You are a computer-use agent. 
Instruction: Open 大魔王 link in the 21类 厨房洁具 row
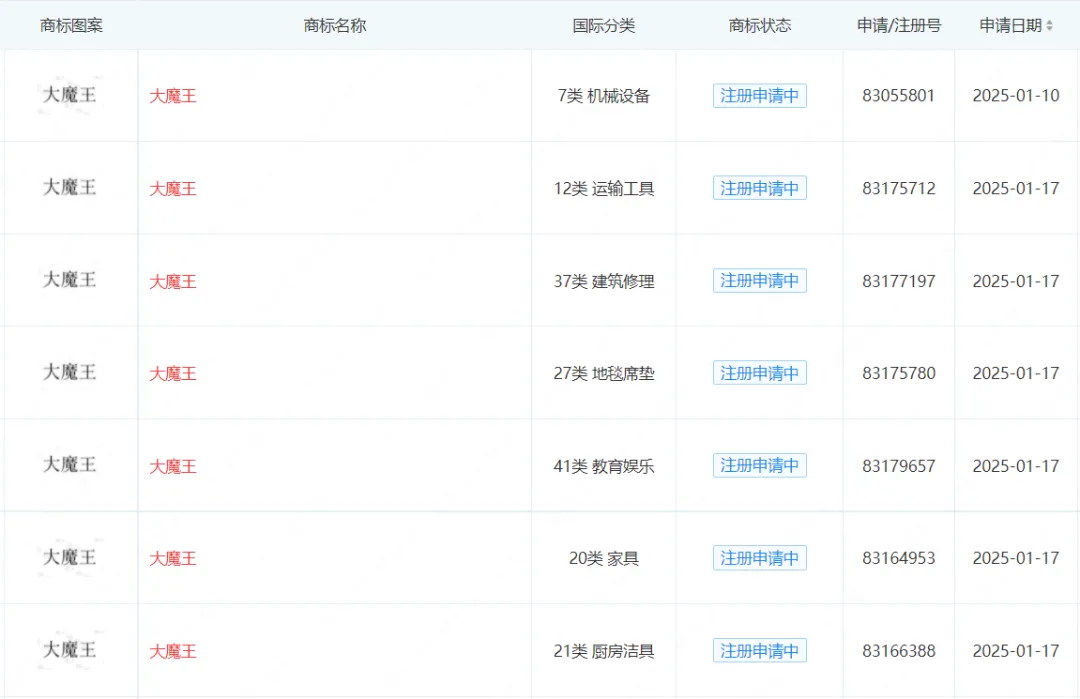173,651
